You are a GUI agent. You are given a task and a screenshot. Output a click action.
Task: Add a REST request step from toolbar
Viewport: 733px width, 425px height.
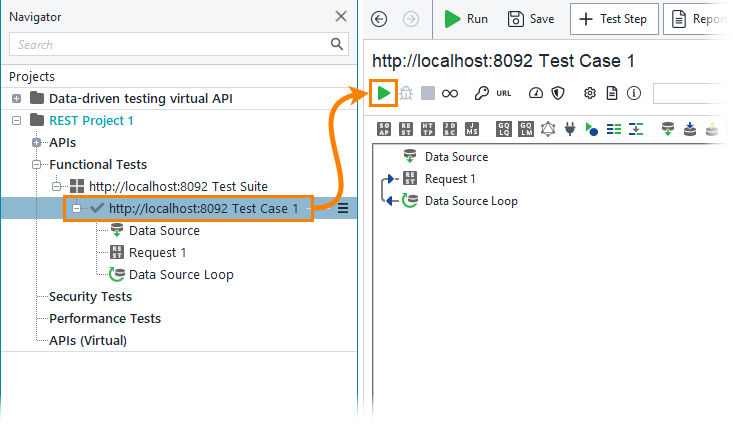tap(406, 129)
